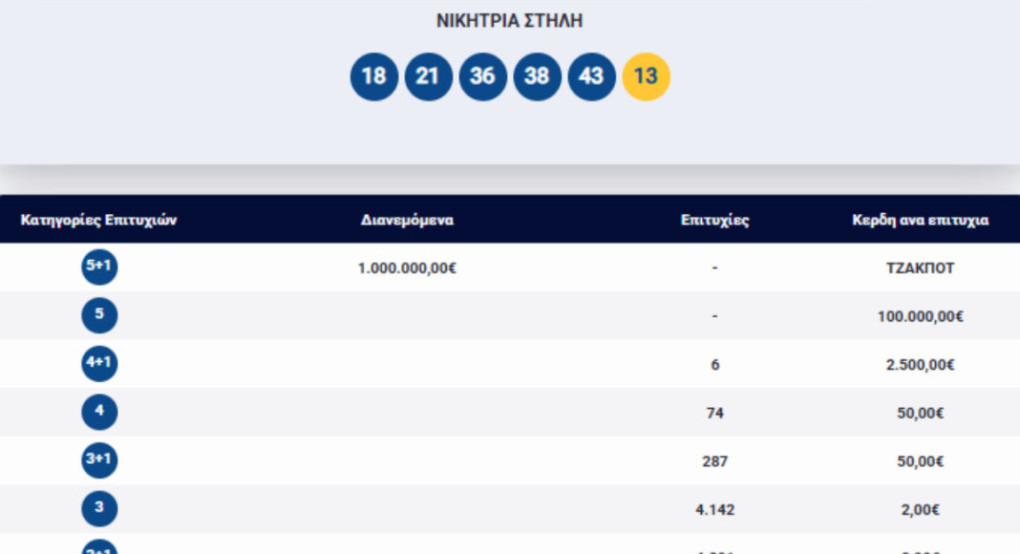
Task: Click the Κερδη ανα επιτυχια header
Action: coord(920,220)
